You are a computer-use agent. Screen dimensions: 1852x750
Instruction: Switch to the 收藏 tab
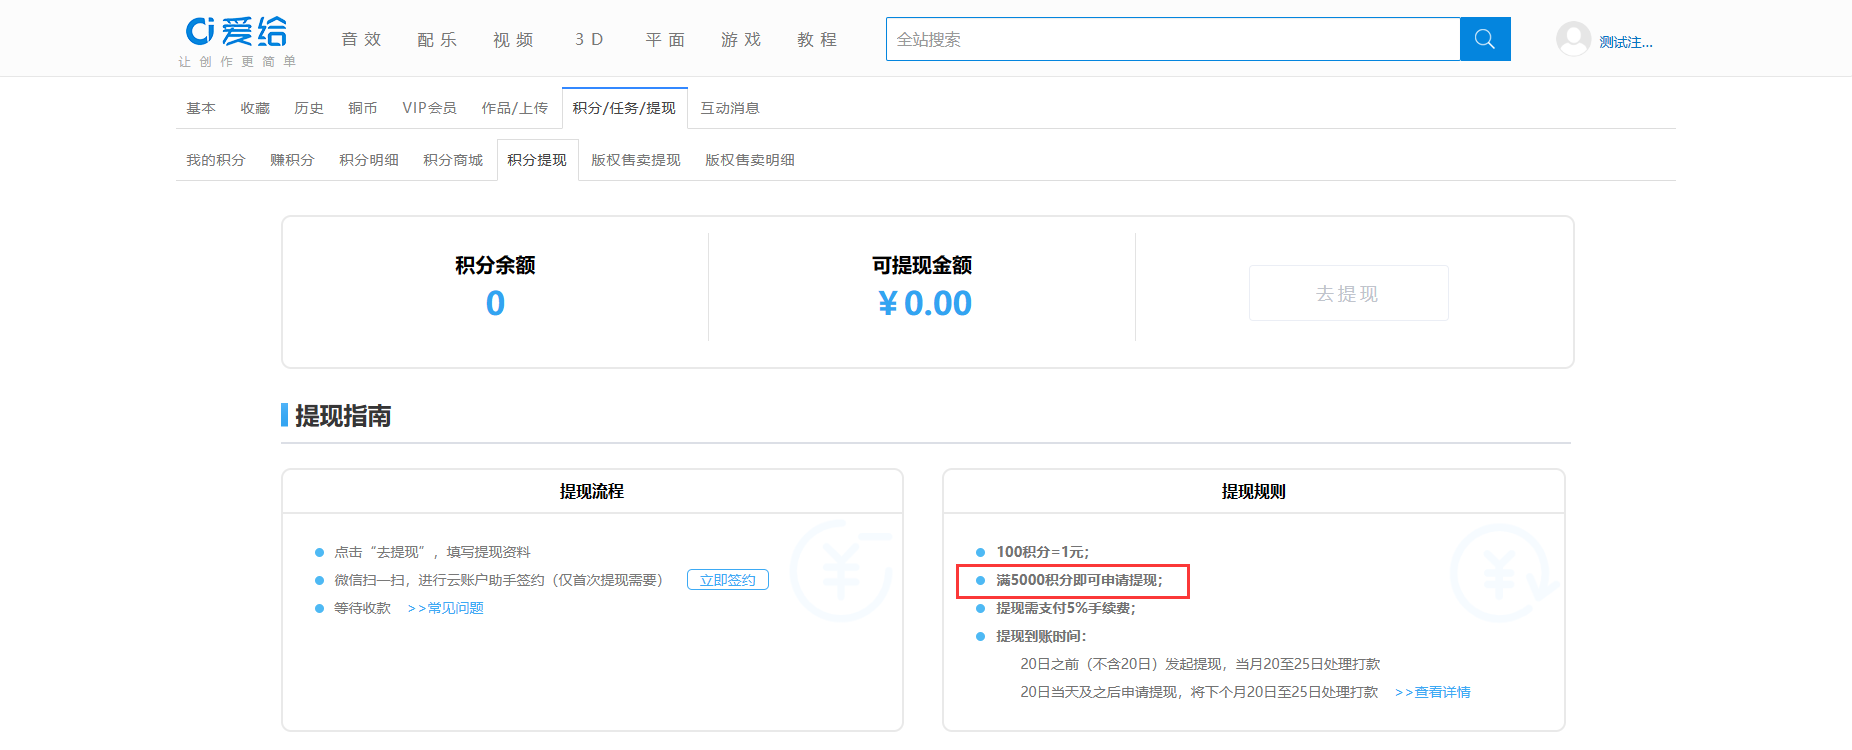point(255,108)
